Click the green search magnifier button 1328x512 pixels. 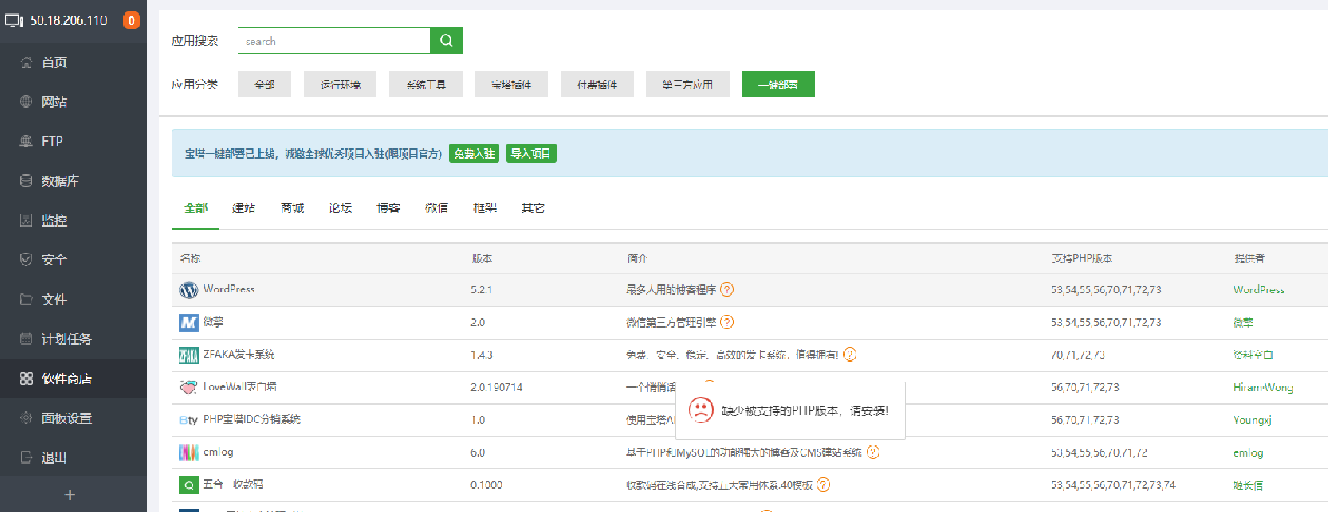(446, 41)
